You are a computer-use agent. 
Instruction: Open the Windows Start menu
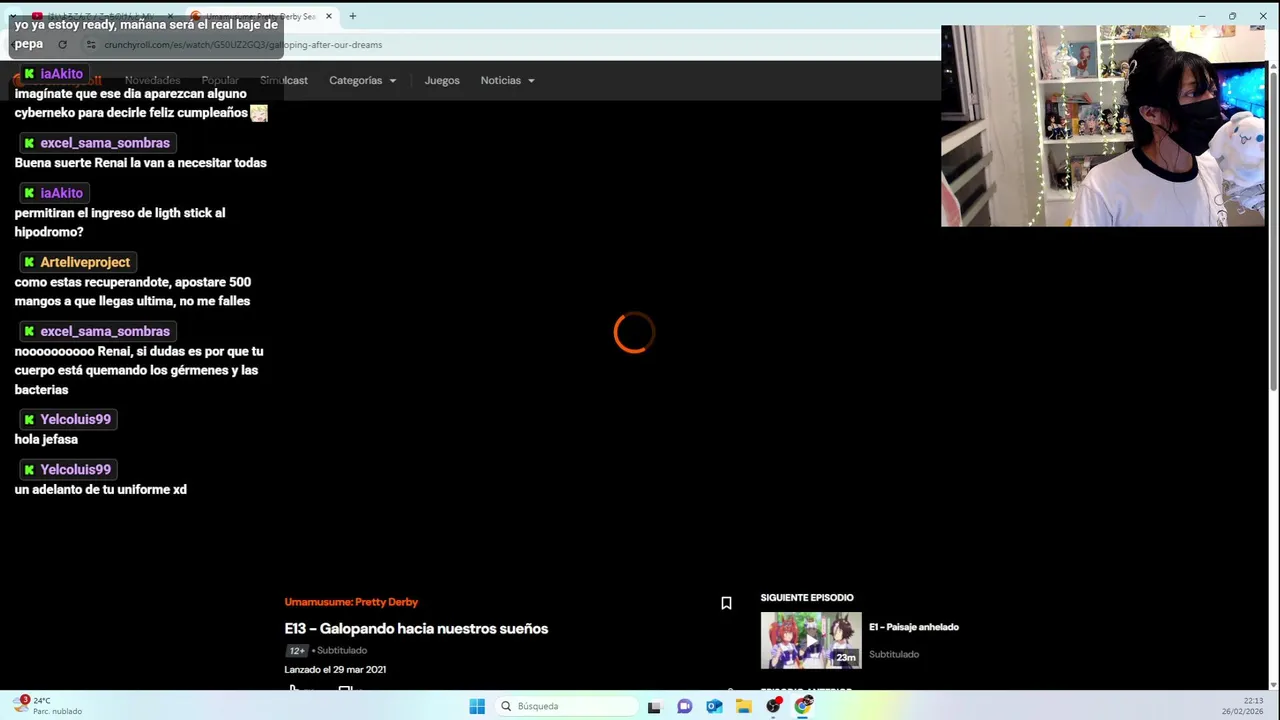pyautogui.click(x=477, y=706)
